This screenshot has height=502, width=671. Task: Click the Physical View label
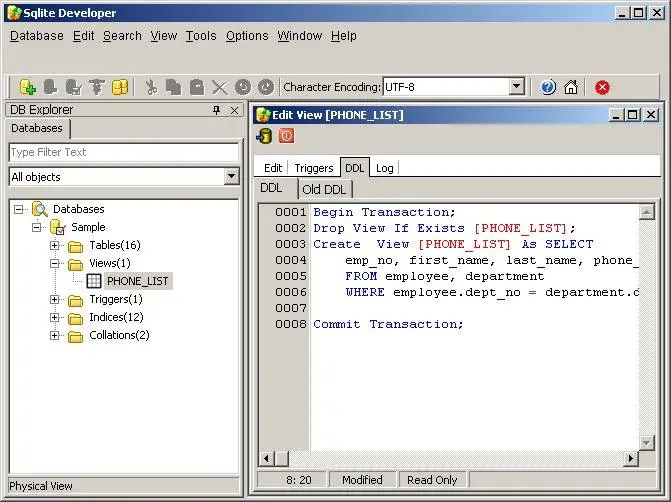point(41,486)
